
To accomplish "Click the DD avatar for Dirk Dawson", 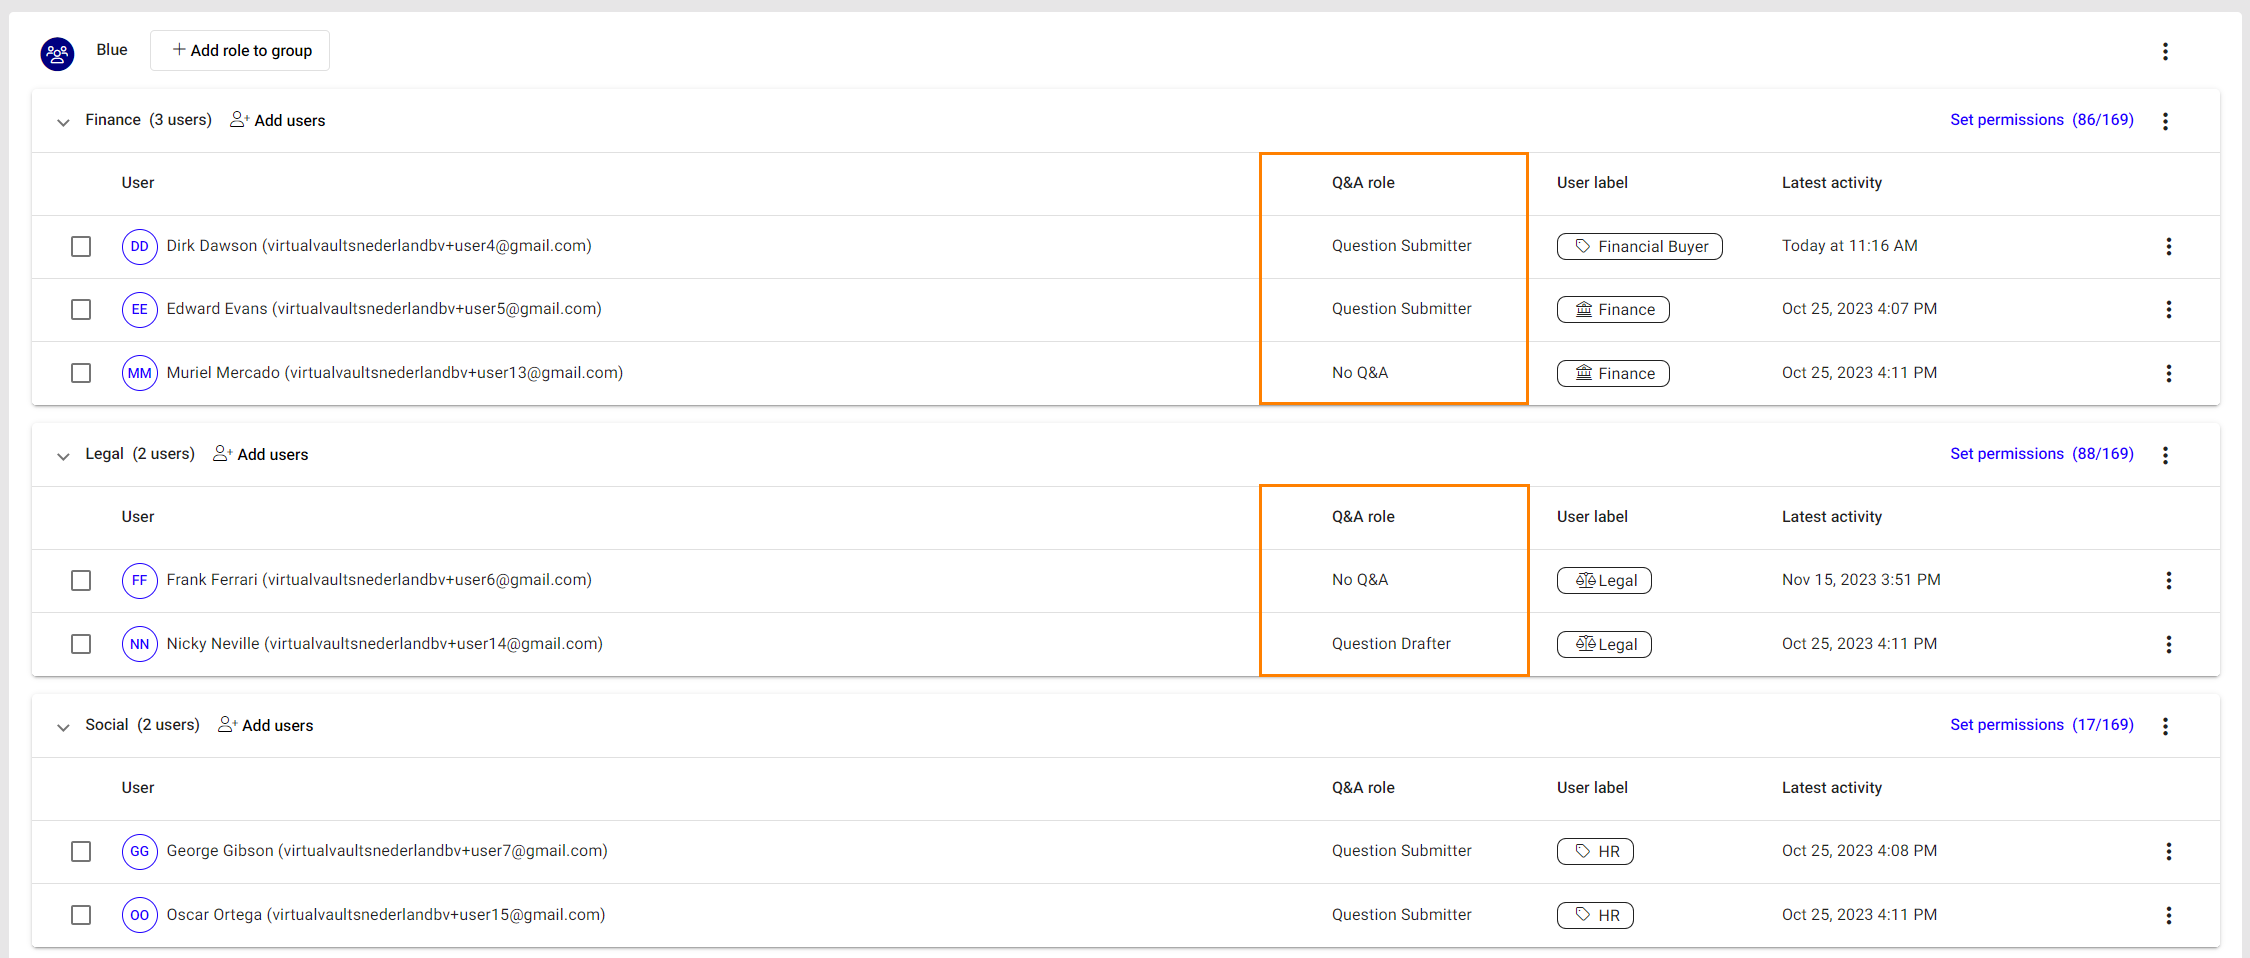I will tap(139, 247).
